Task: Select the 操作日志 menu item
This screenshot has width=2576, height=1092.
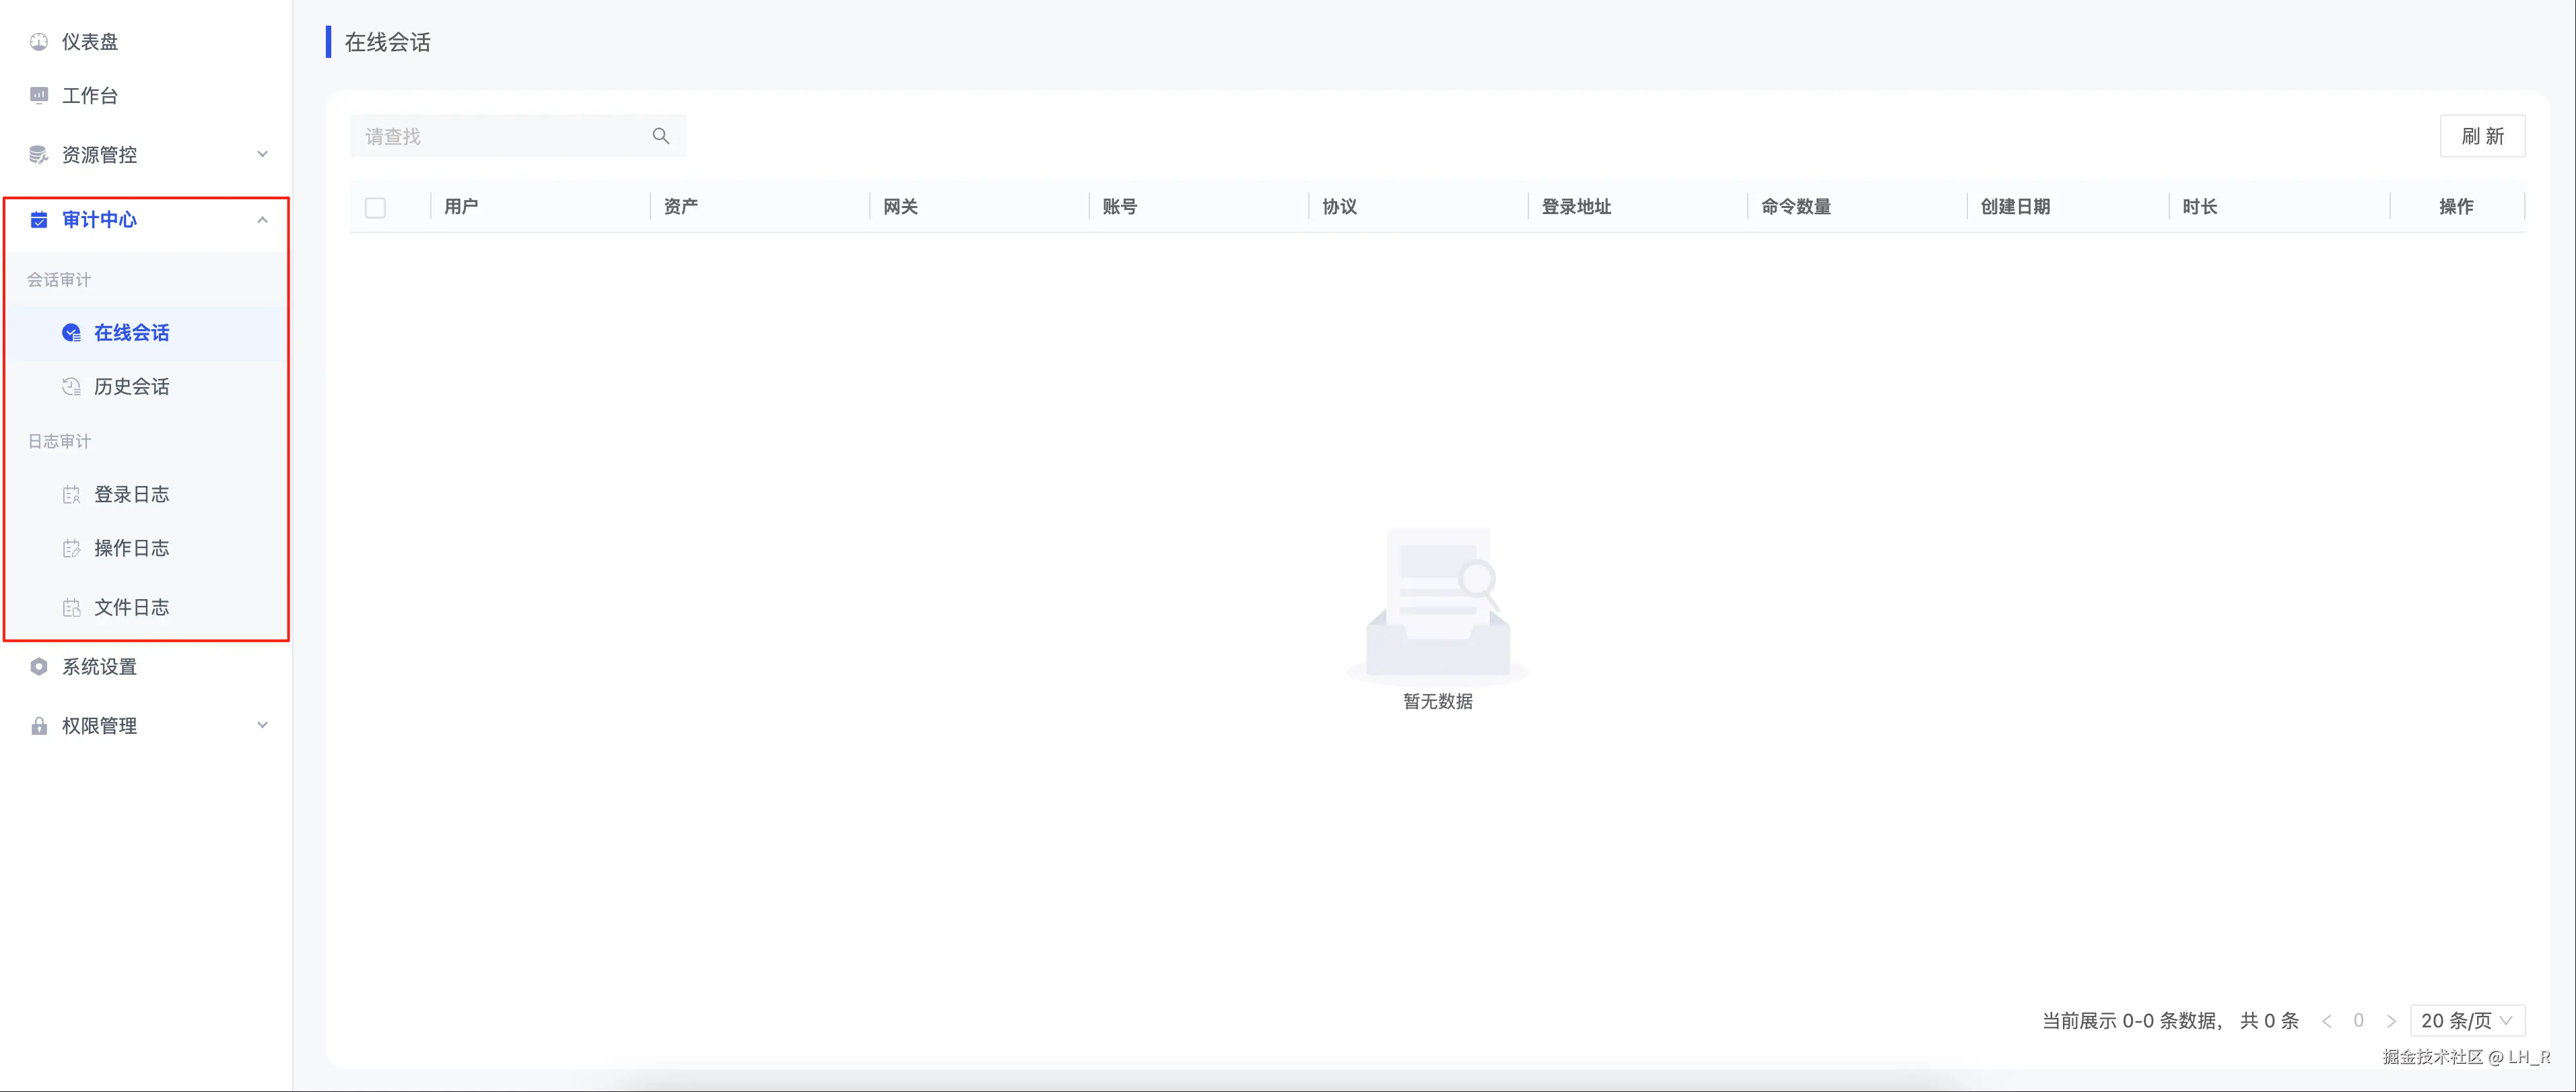Action: pos(132,548)
